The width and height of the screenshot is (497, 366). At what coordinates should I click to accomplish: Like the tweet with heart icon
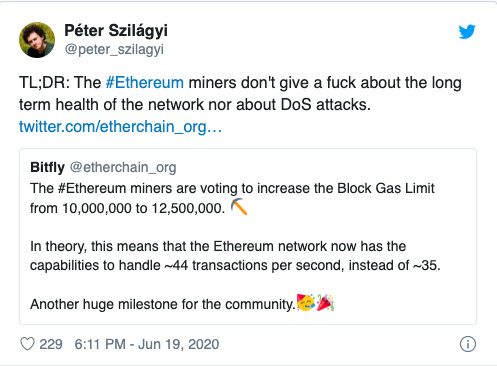[27, 344]
